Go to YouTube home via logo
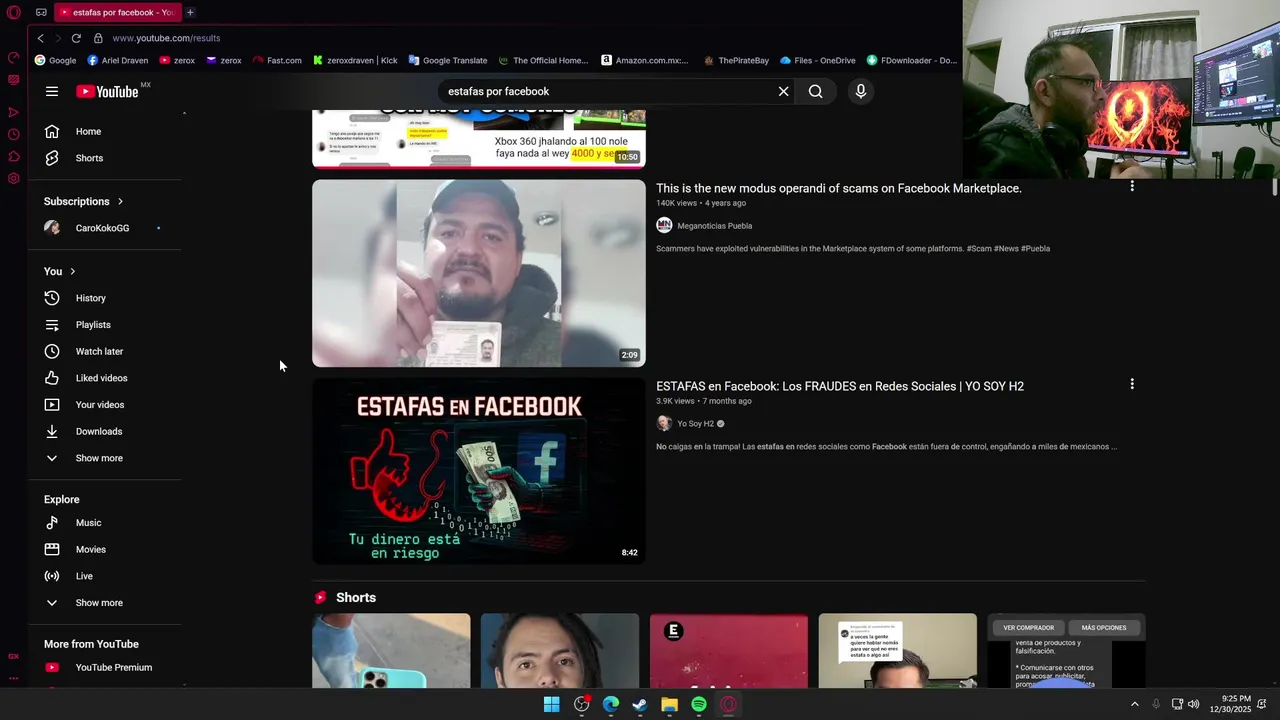The width and height of the screenshot is (1280, 720). click(107, 91)
